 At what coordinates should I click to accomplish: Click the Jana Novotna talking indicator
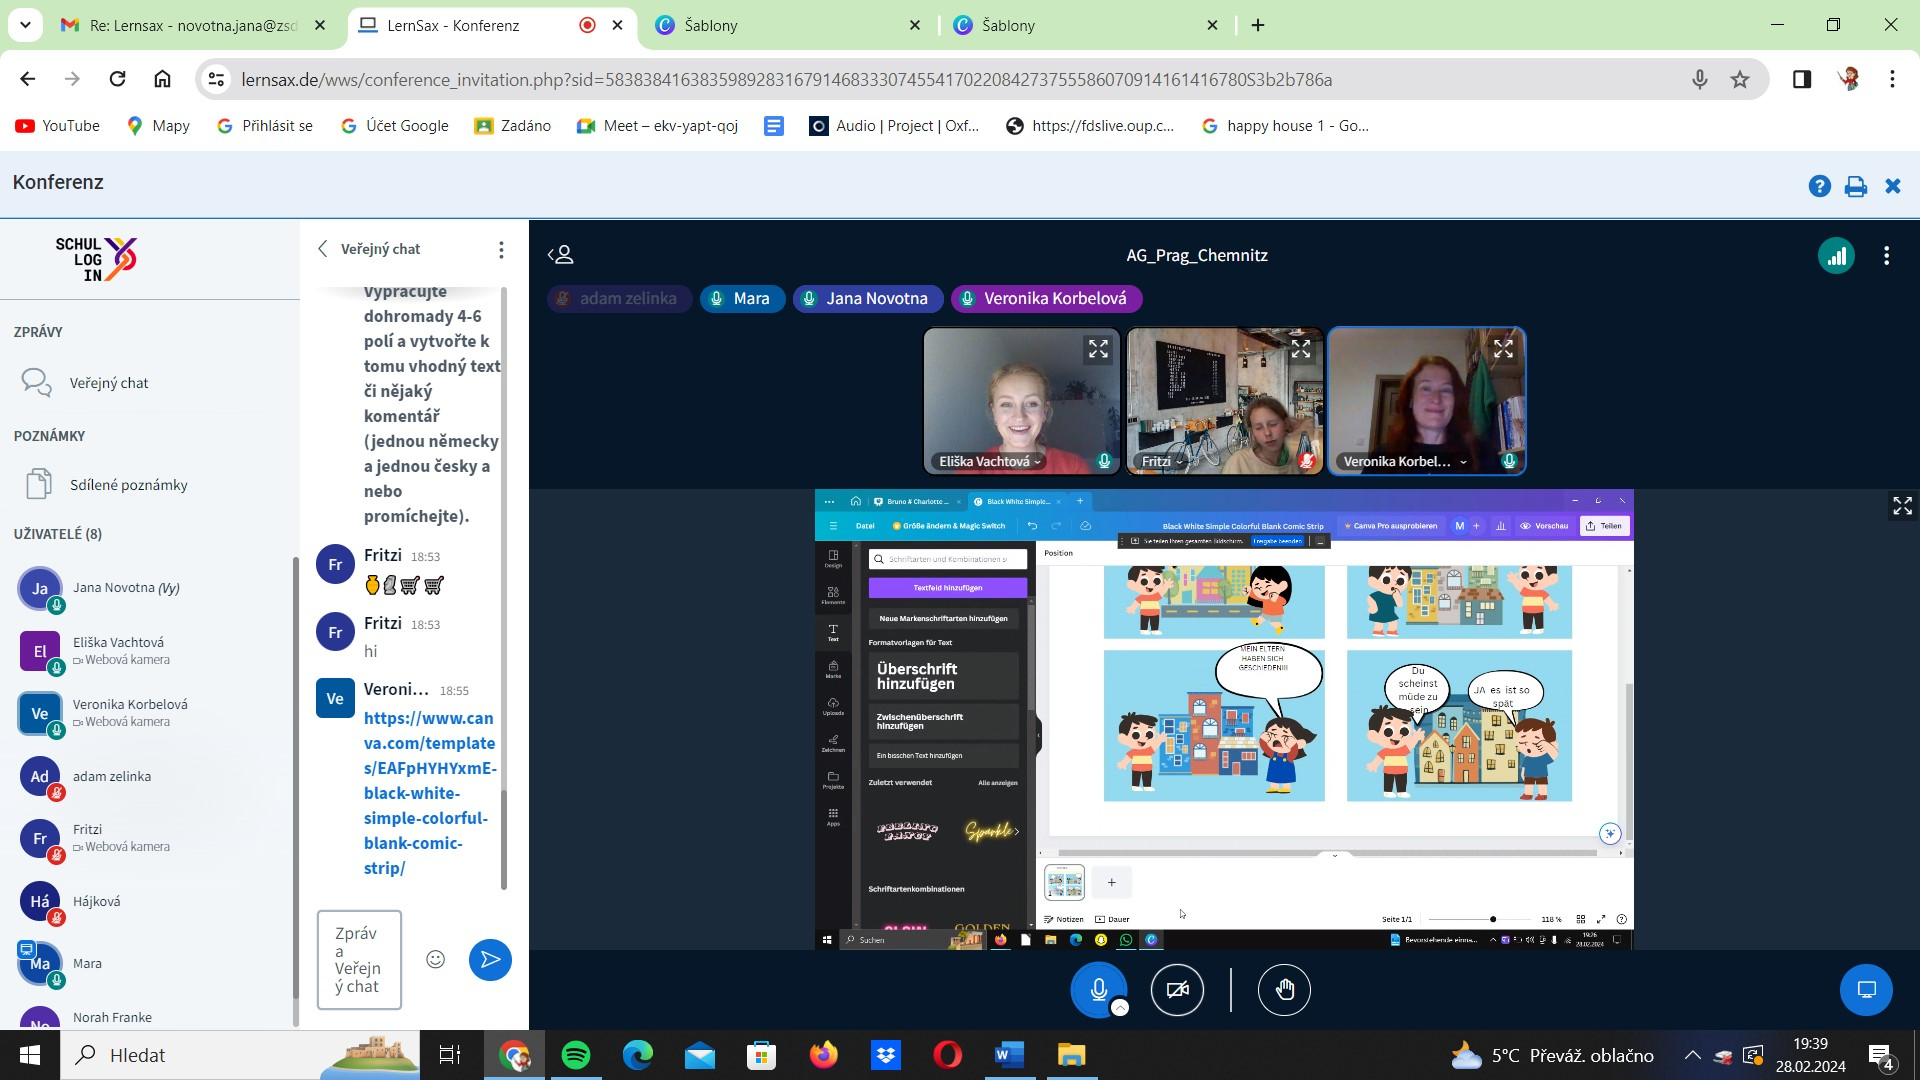(866, 298)
